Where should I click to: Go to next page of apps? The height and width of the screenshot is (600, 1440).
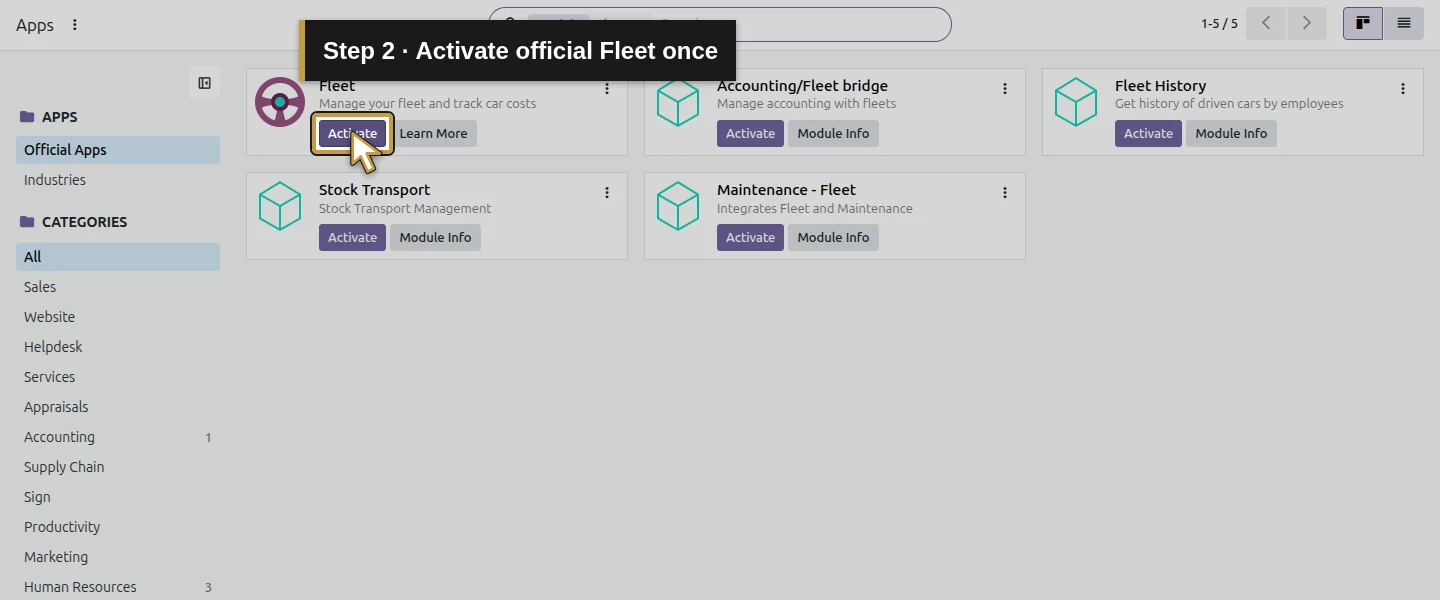click(1307, 23)
